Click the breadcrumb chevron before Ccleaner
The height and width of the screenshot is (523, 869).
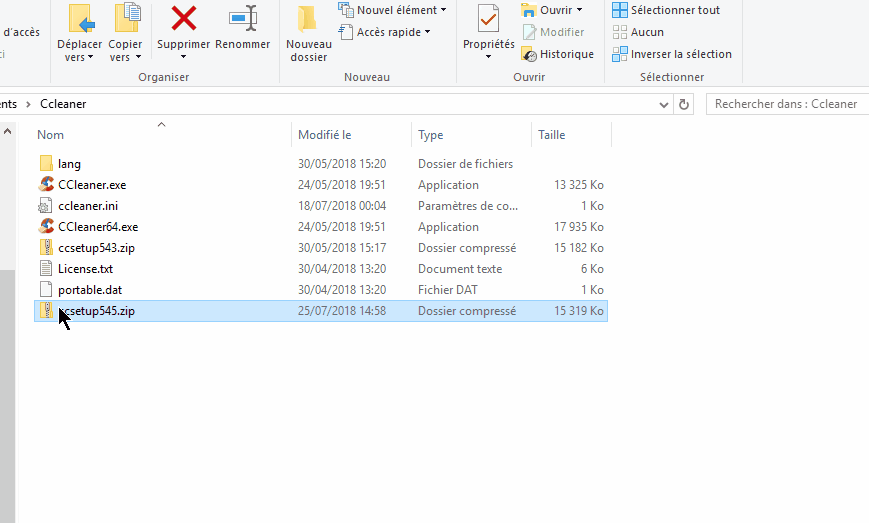click(28, 104)
